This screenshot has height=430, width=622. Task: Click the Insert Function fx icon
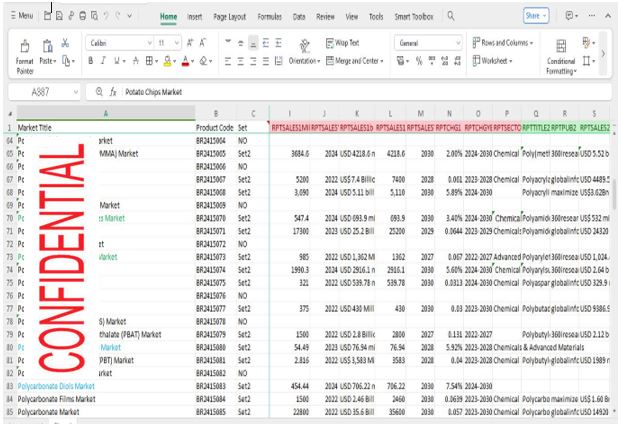click(x=113, y=92)
